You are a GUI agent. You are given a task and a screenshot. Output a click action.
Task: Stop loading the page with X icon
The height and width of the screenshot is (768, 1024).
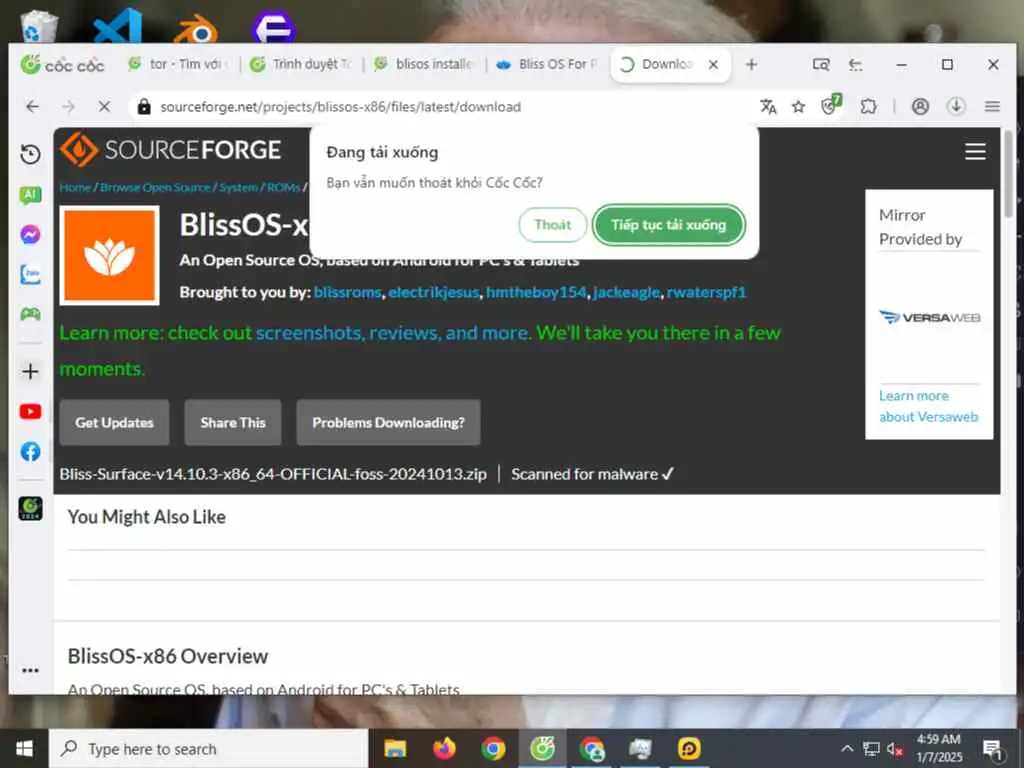point(104,106)
